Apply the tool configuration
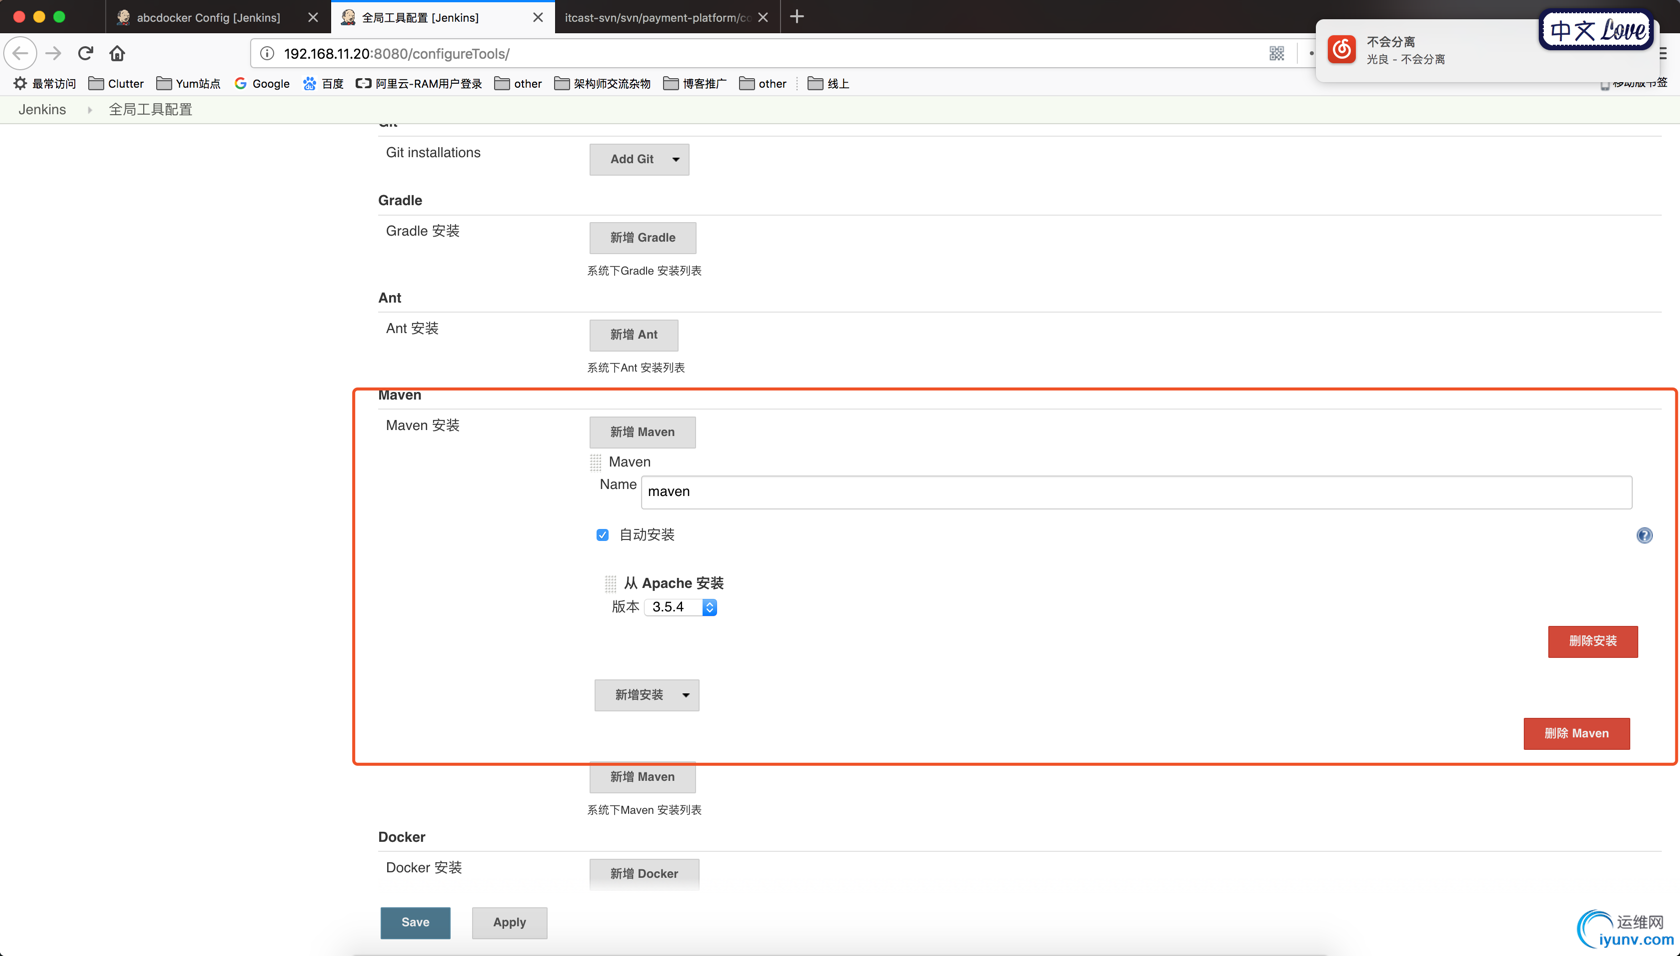 tap(509, 923)
